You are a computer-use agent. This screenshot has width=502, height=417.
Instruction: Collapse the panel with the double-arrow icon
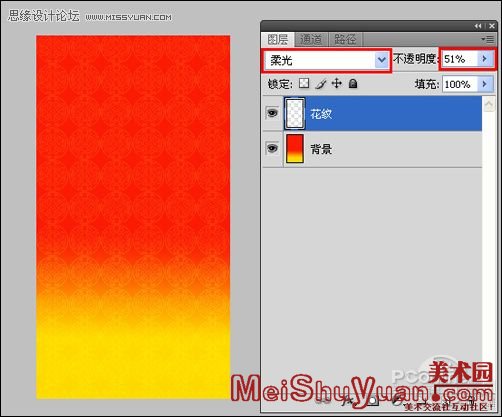pyautogui.click(x=478, y=26)
